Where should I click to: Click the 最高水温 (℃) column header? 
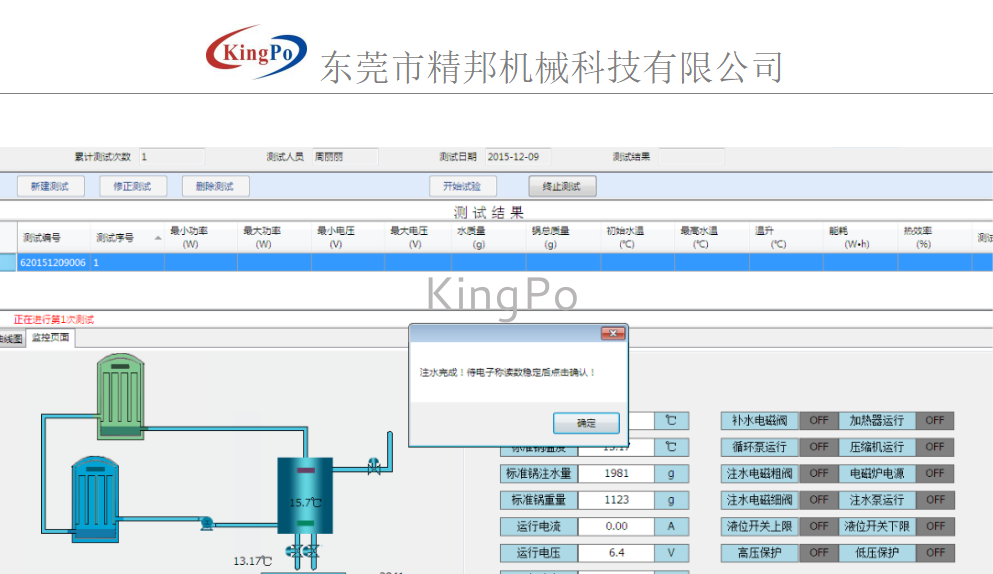pos(712,238)
